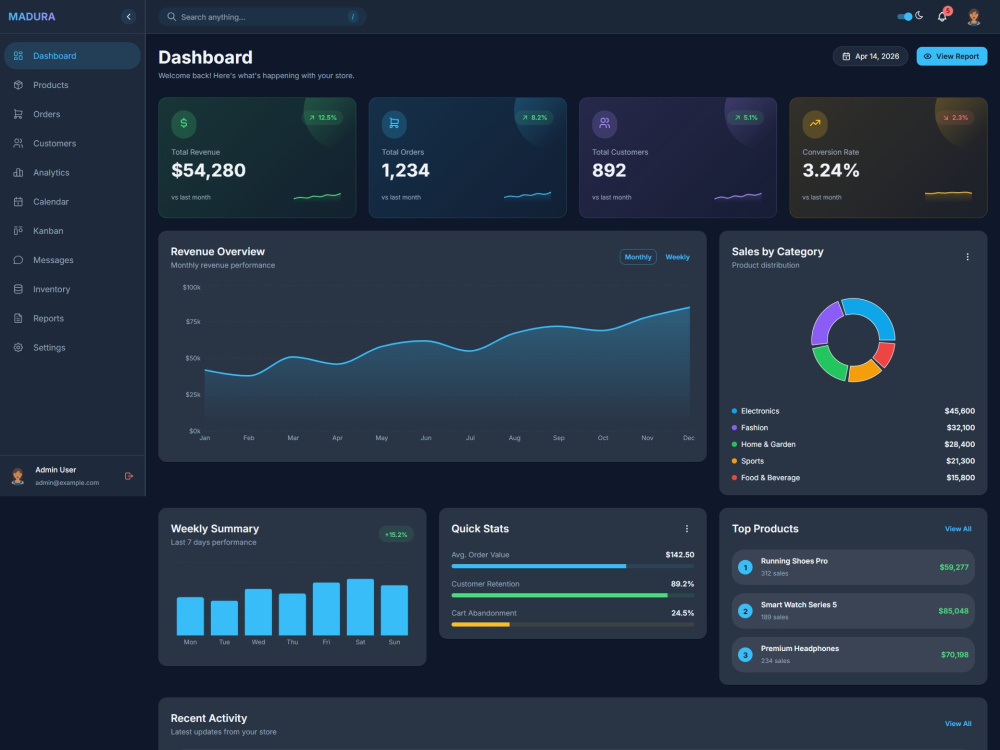The image size is (1000, 750).
Task: Click the cart icon on Total Orders card
Action: click(x=394, y=123)
